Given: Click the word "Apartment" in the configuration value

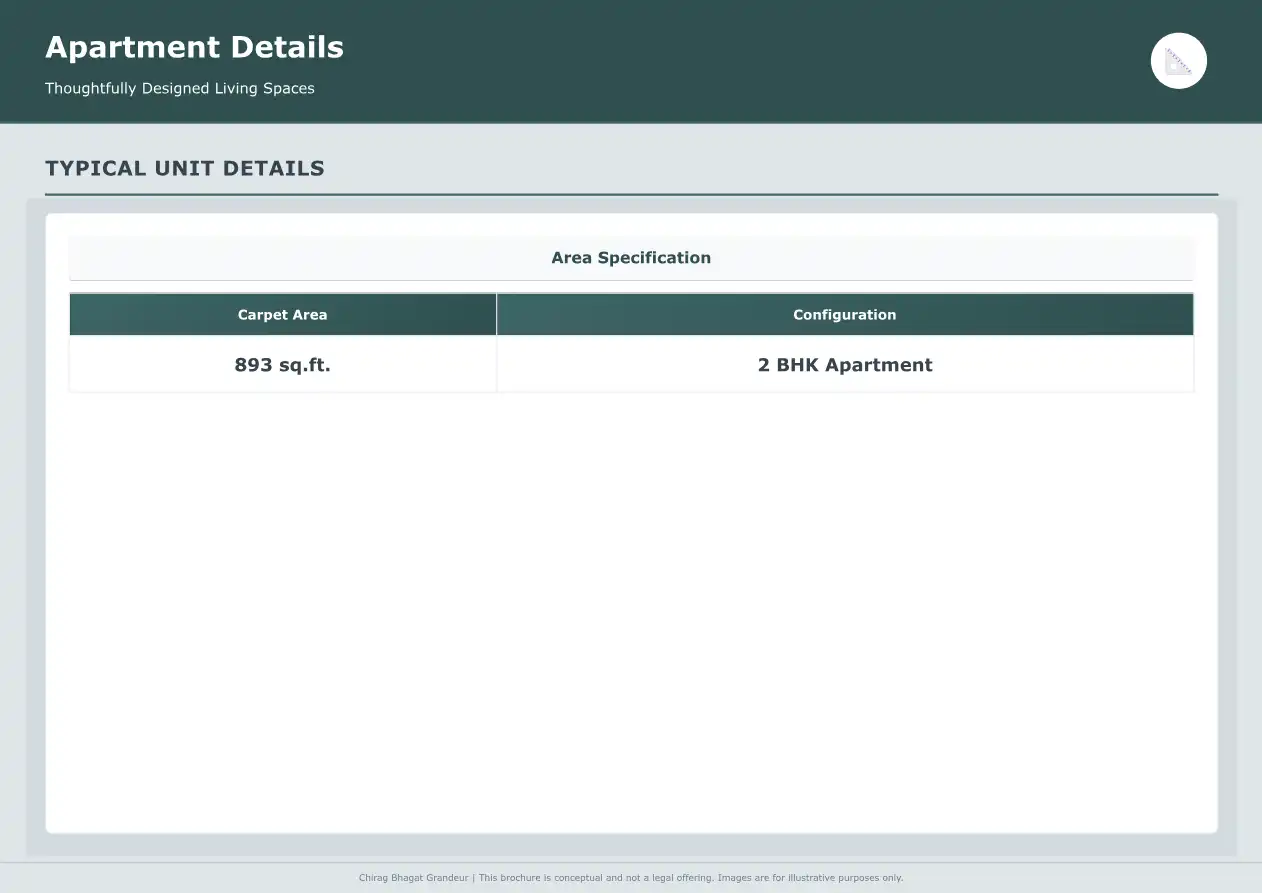Looking at the screenshot, I should click(879, 365).
